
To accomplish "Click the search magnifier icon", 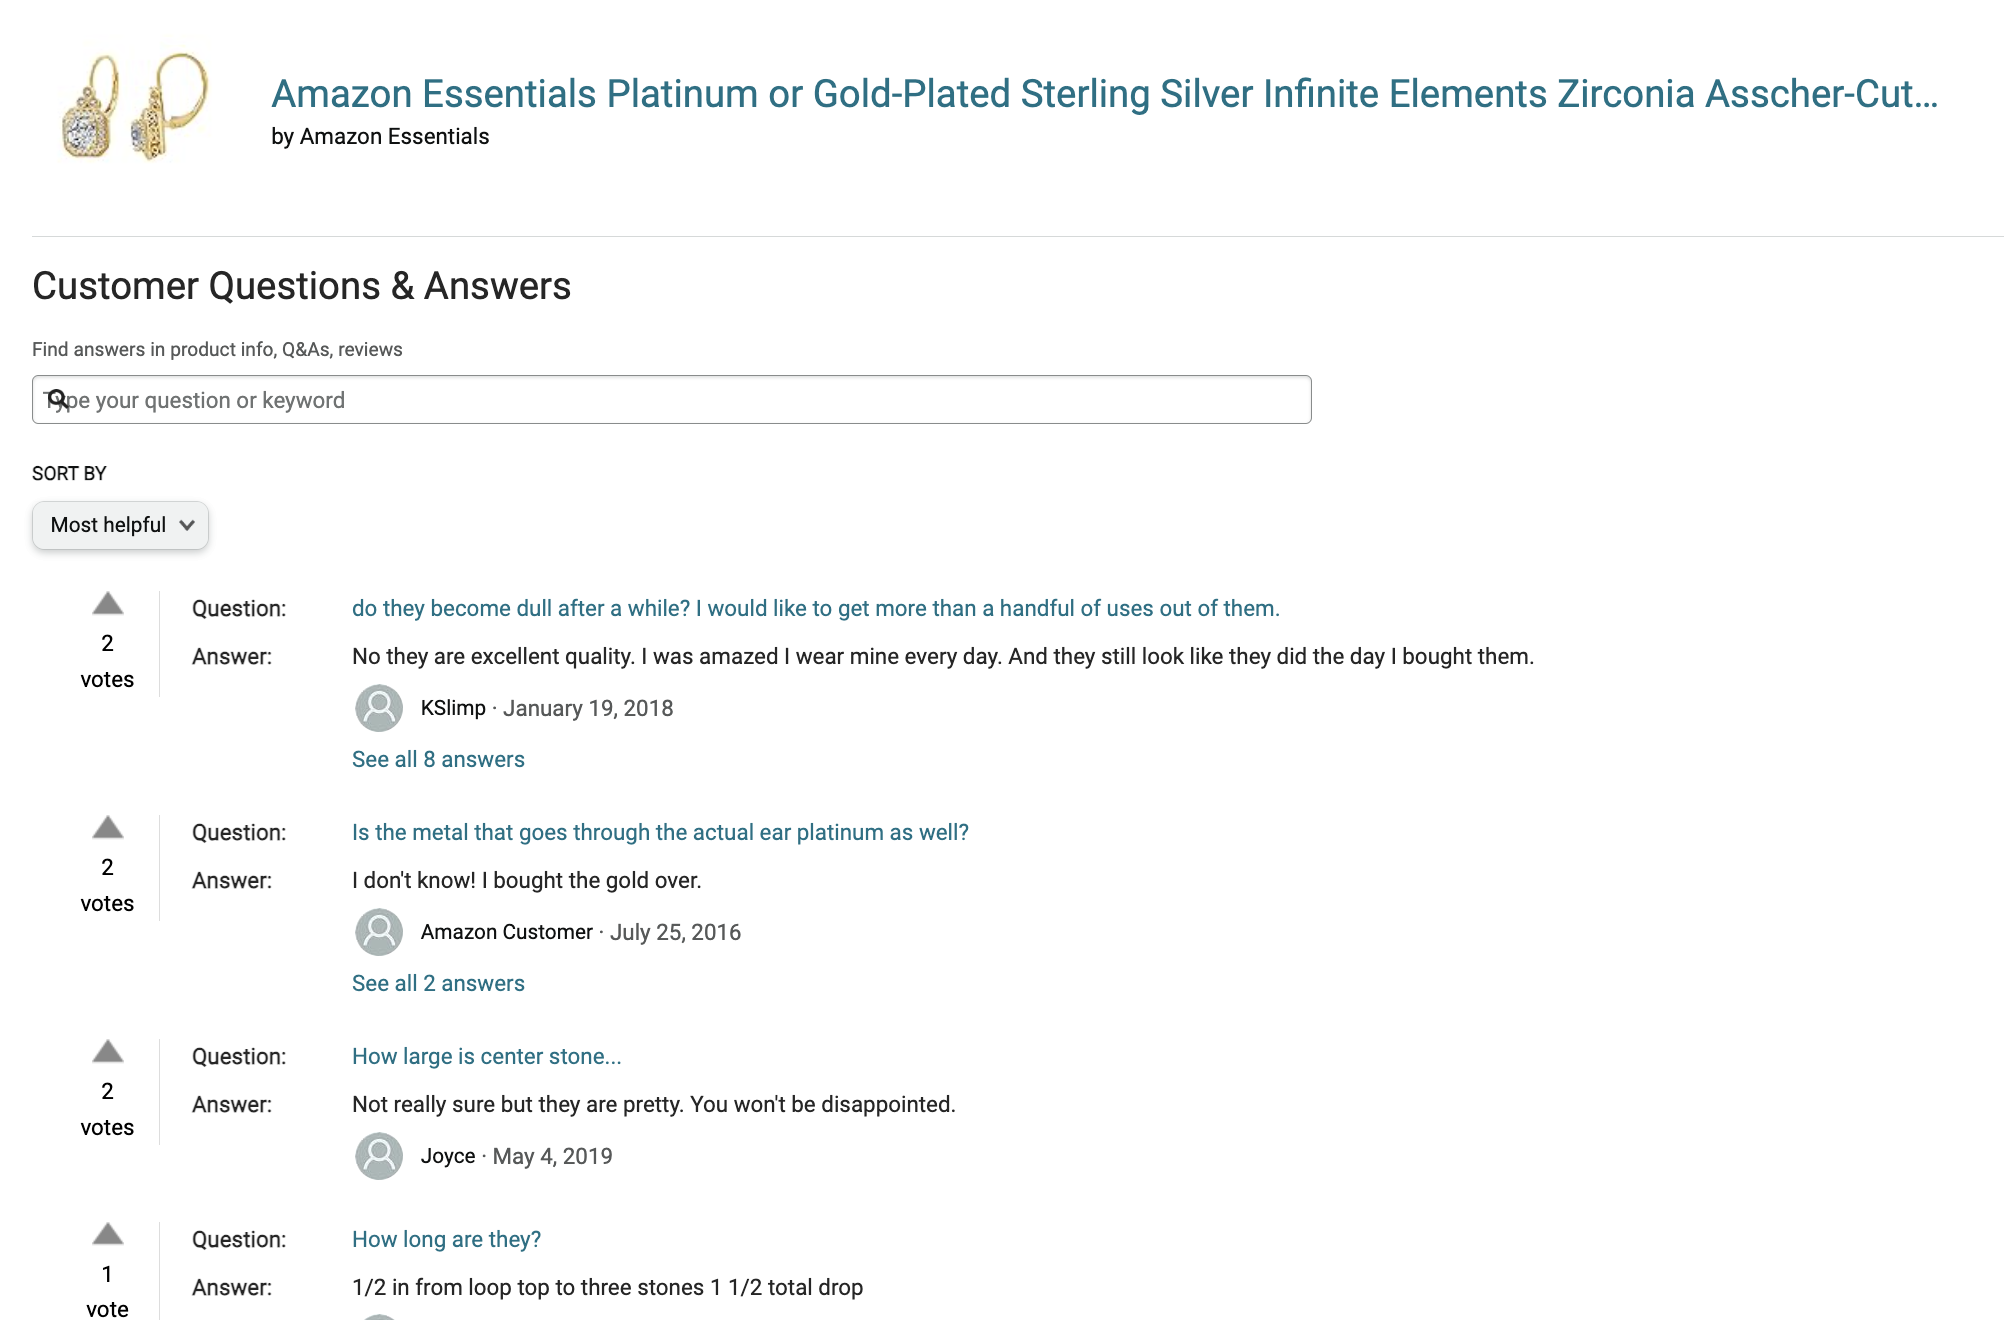I will tap(58, 400).
